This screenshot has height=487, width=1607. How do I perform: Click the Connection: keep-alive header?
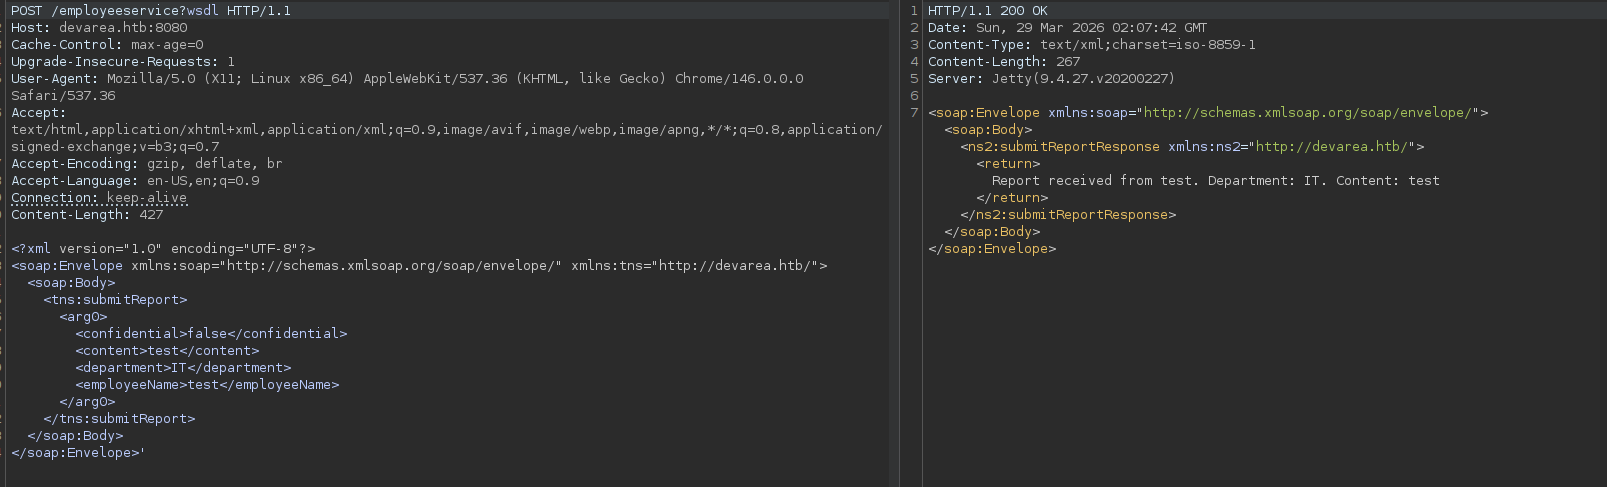tap(99, 198)
